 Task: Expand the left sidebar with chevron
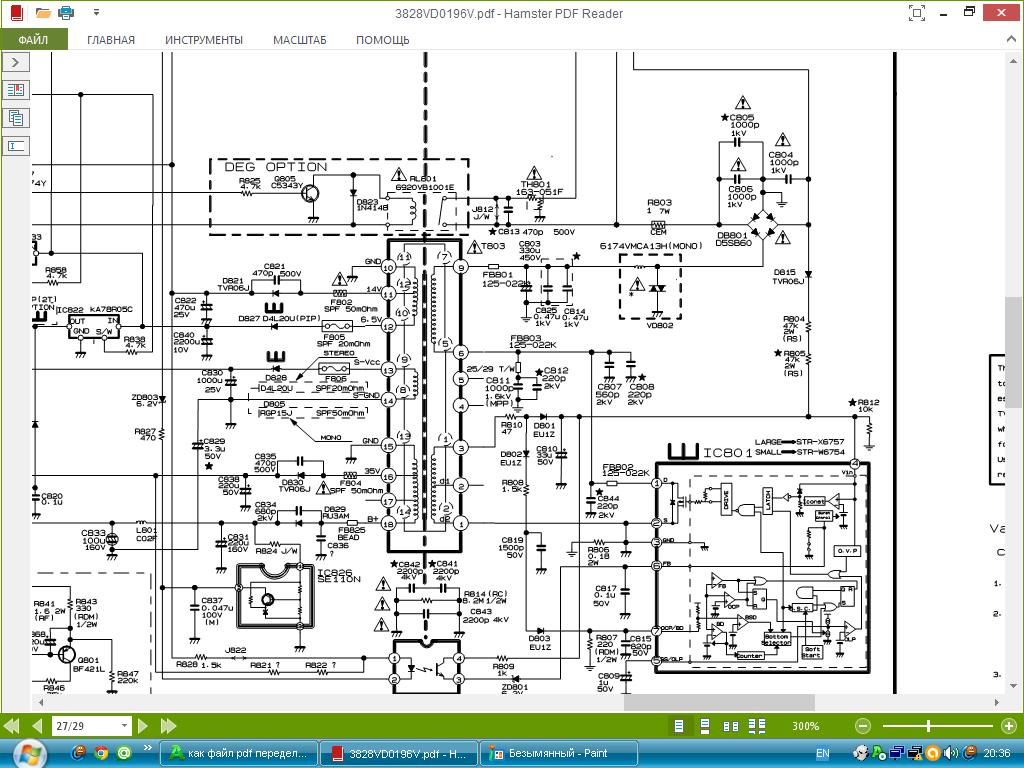(x=16, y=62)
